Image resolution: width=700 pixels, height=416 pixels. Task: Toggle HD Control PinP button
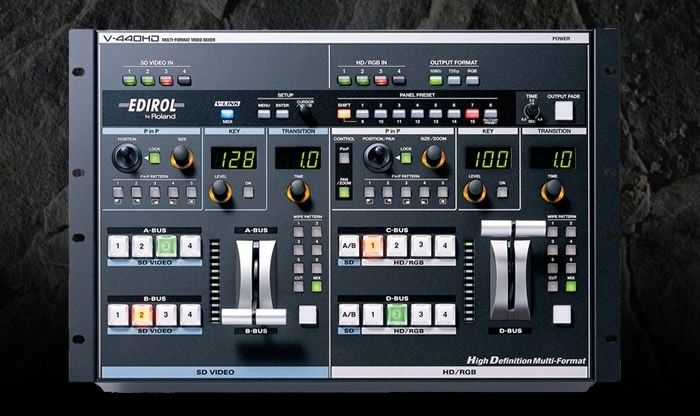tap(344, 158)
